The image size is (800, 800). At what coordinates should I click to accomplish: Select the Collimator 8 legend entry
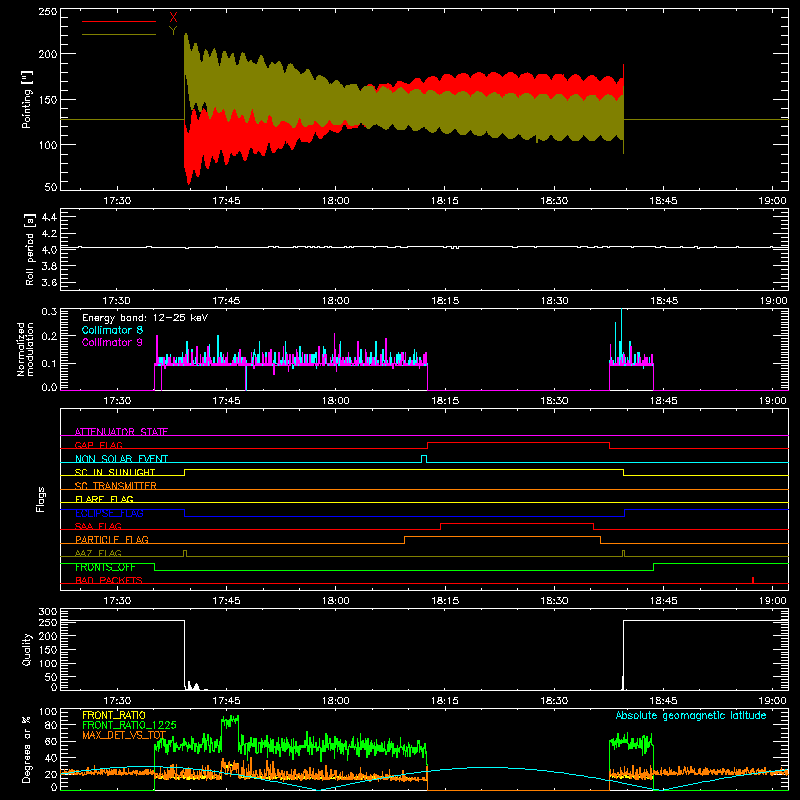click(112, 330)
